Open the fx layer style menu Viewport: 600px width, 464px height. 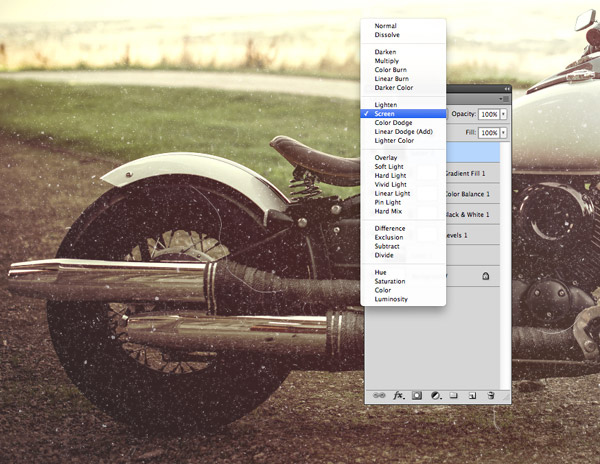398,396
